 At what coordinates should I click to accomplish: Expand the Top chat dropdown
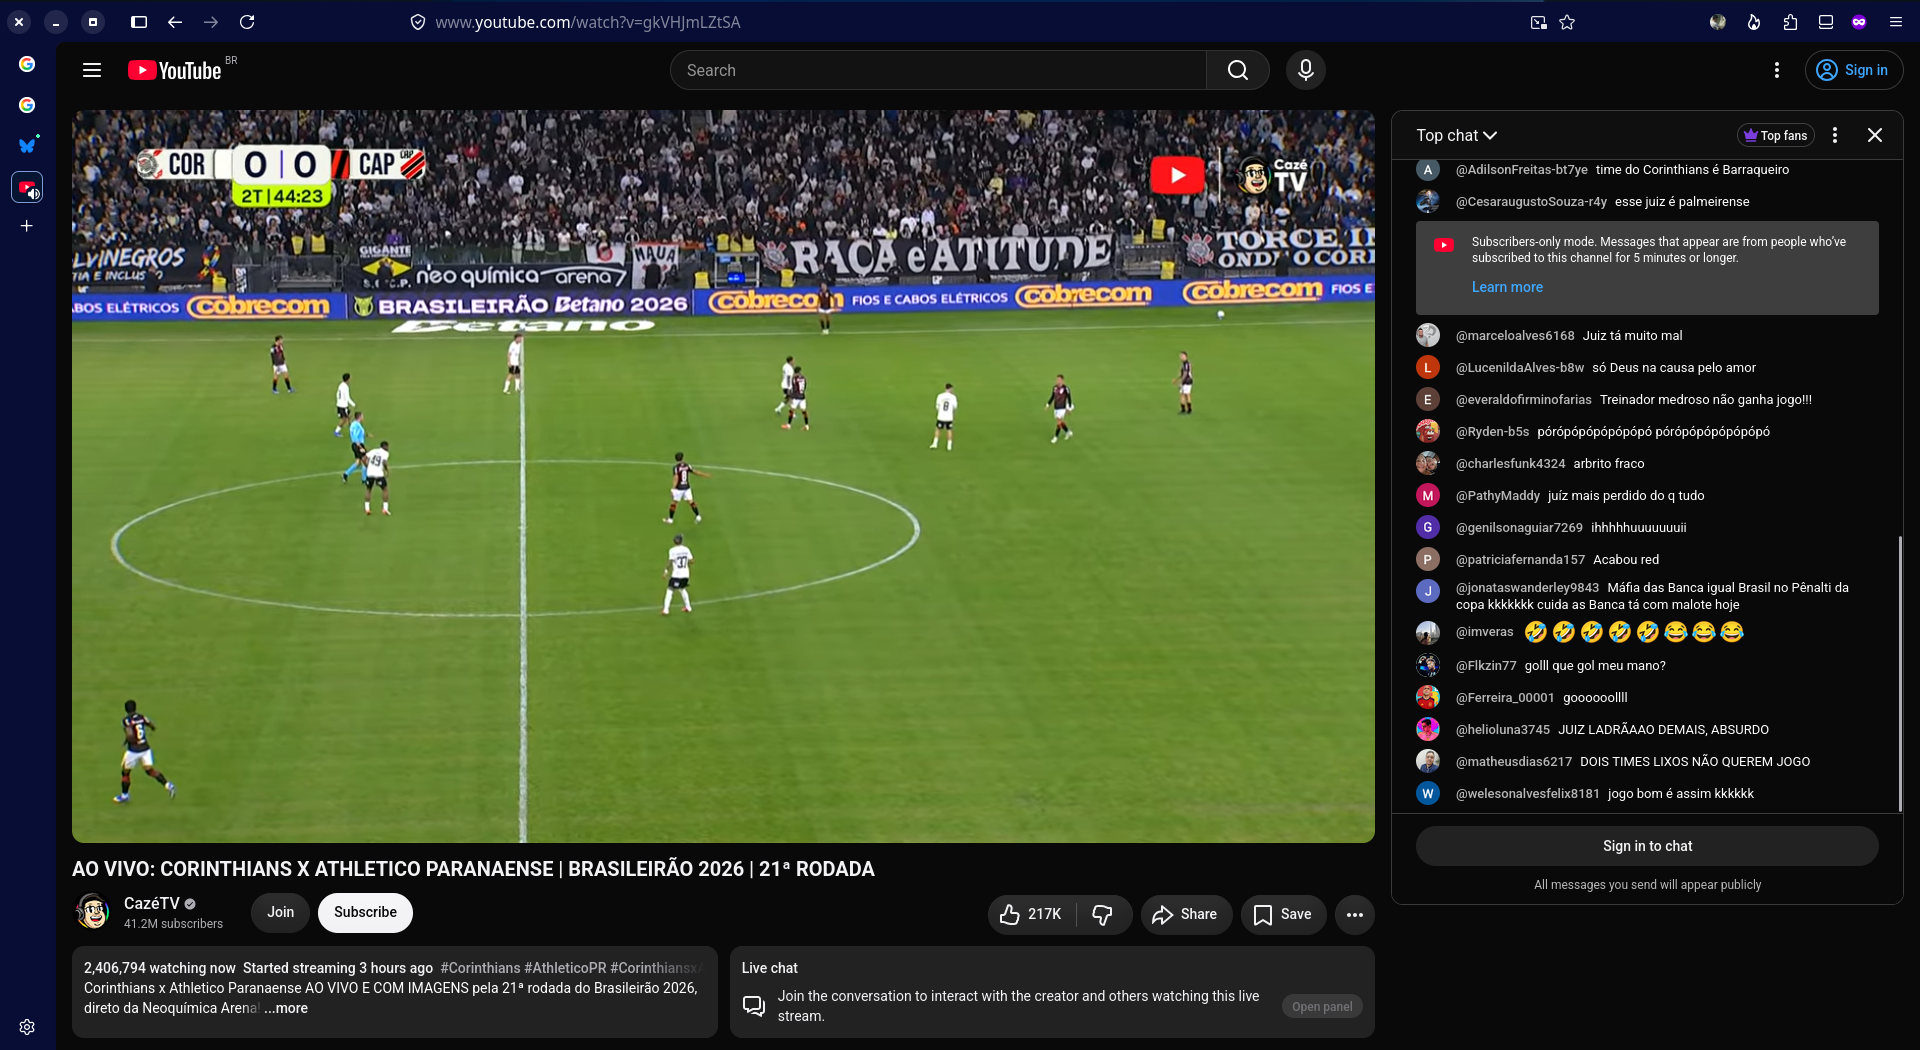[x=1456, y=135]
